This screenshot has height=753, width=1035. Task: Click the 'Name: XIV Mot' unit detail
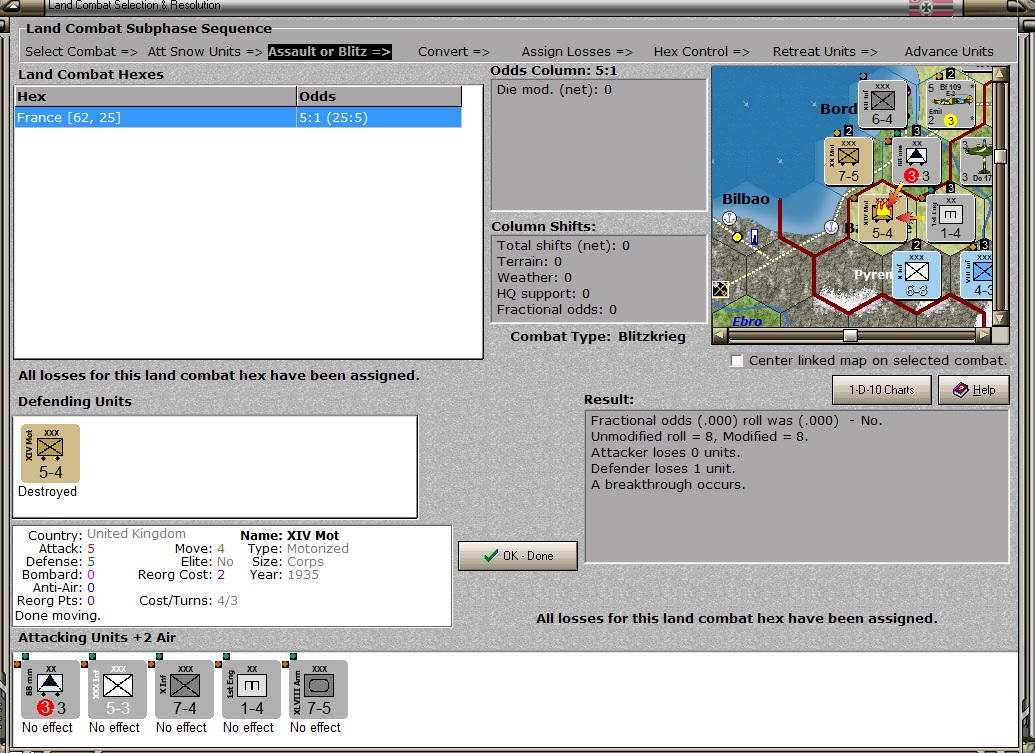pos(289,535)
